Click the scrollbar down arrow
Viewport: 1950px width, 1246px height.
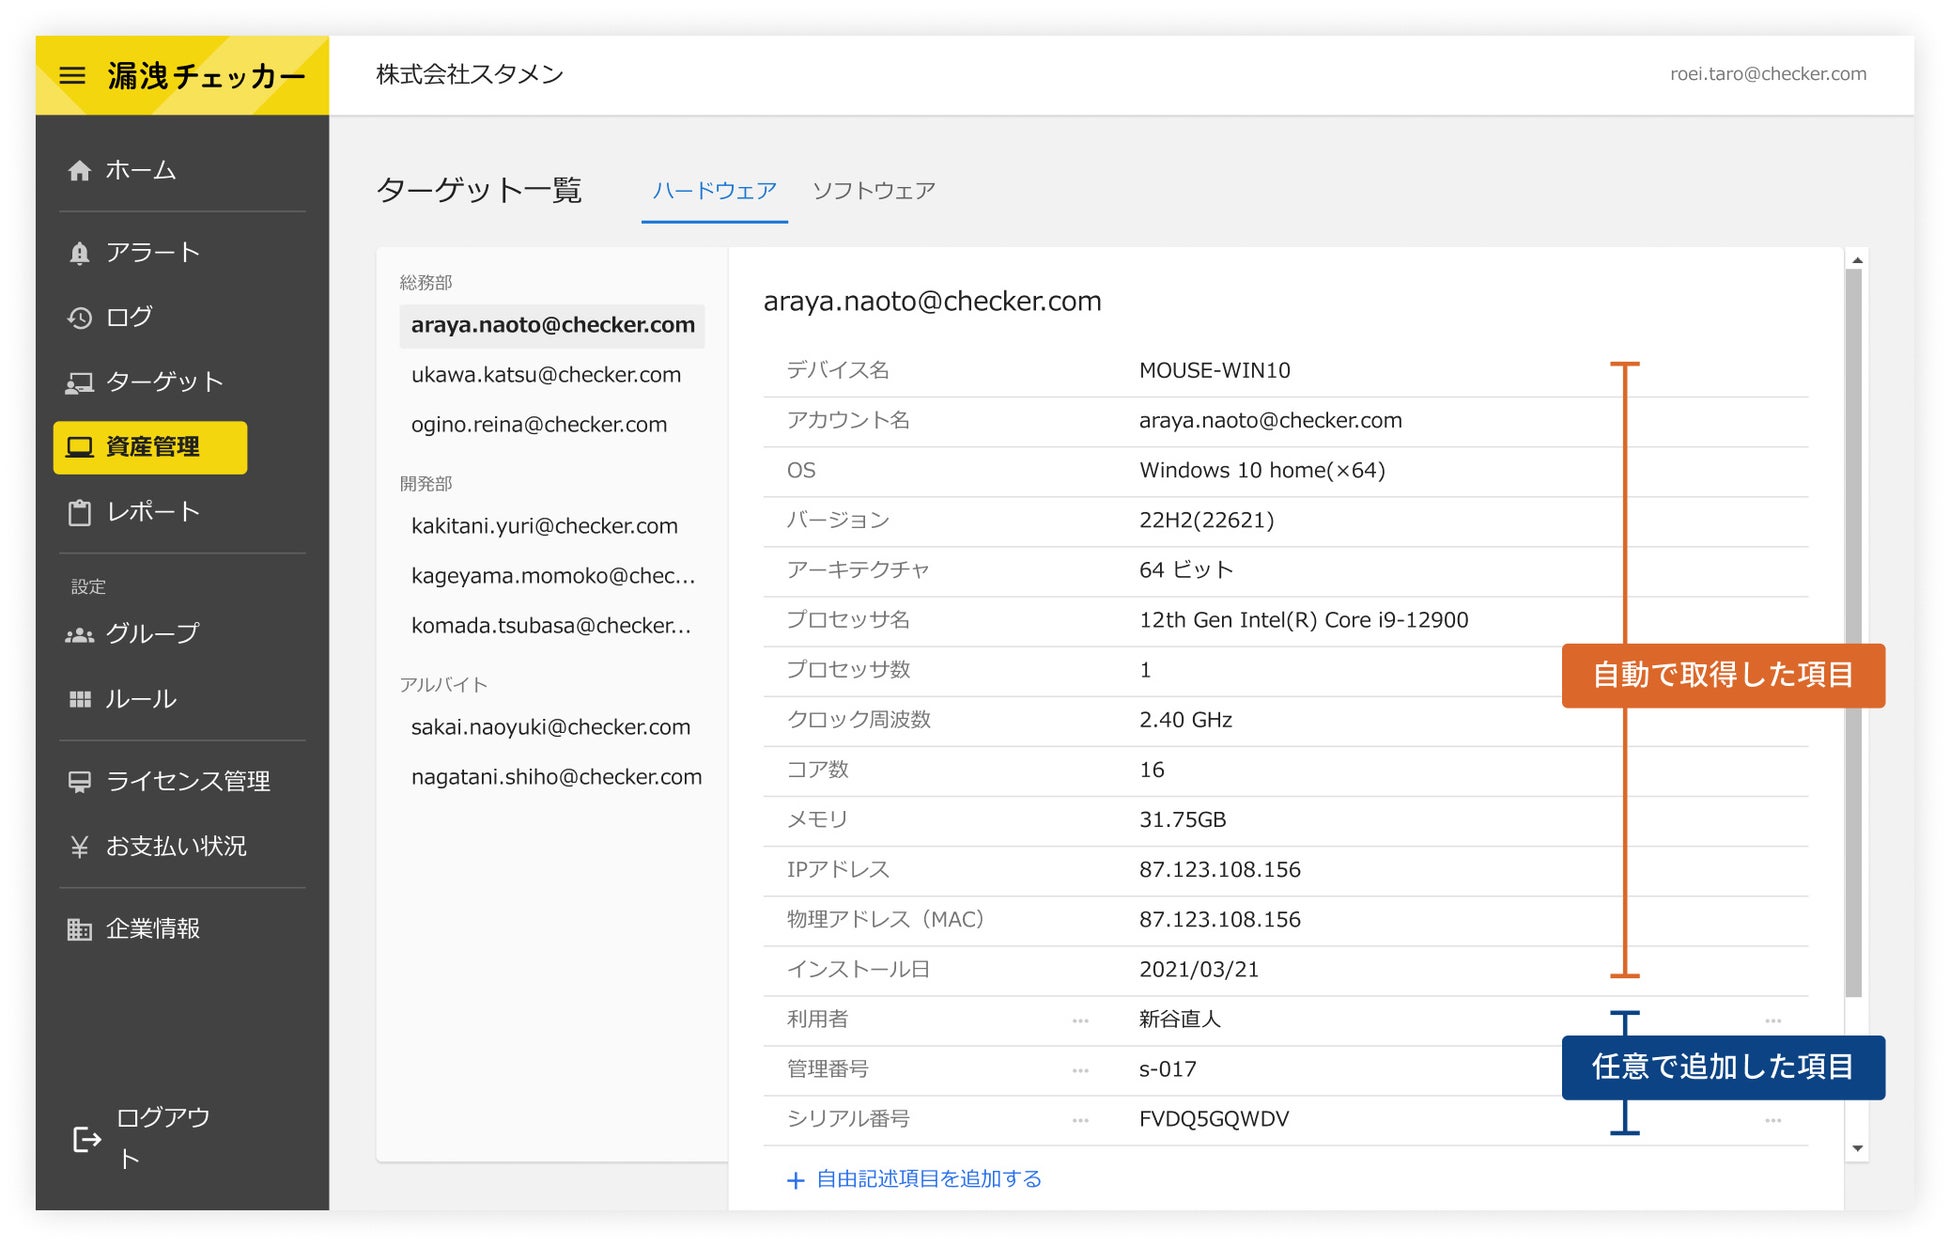point(1857,1149)
